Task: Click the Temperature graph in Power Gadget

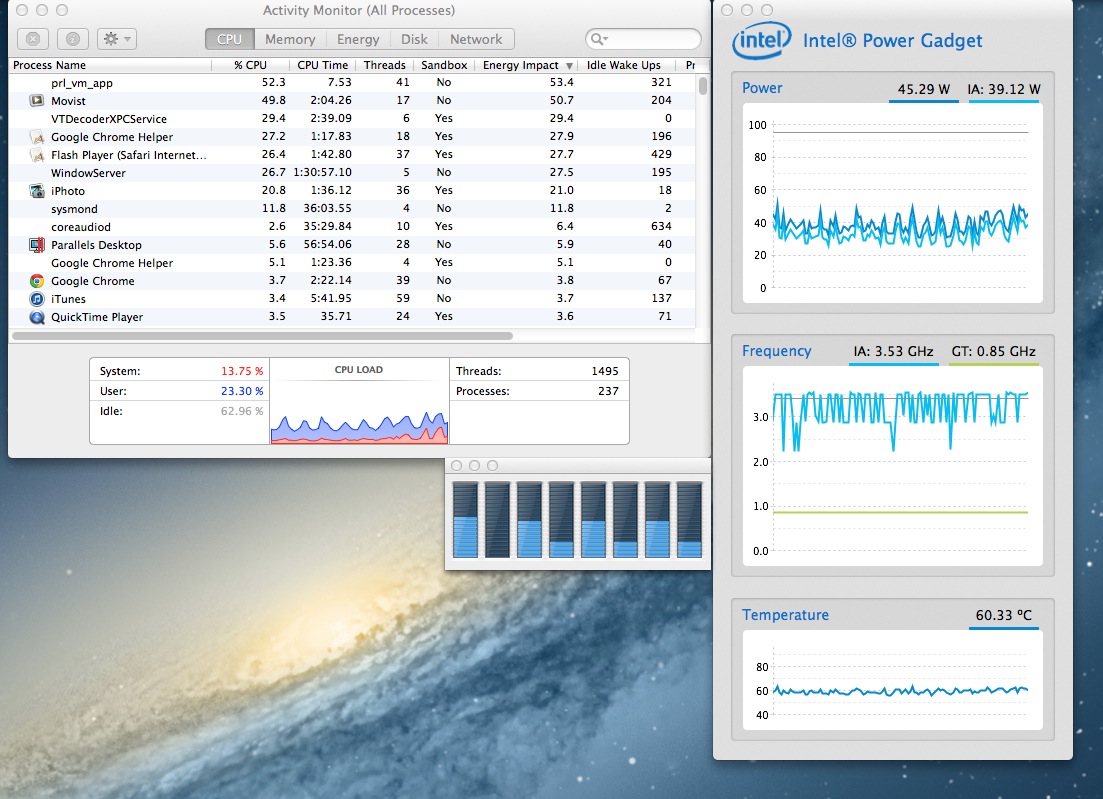Action: pyautogui.click(x=893, y=680)
